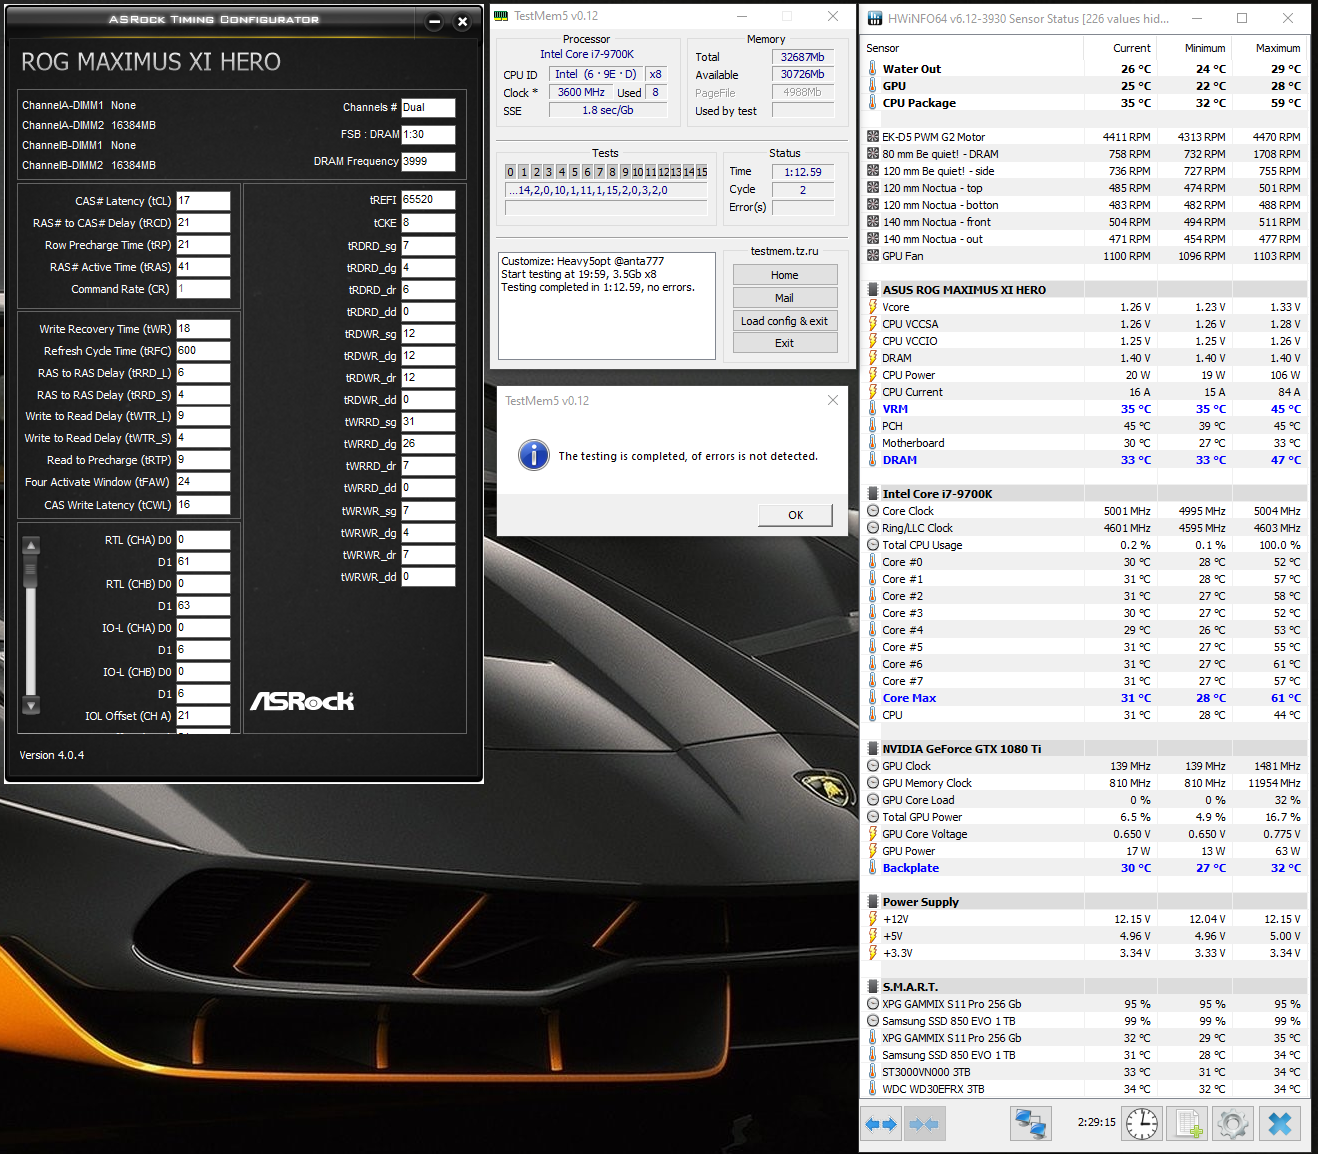This screenshot has height=1154, width=1318.
Task: Click the clock reset-timer icon in HWiNFO
Action: pyautogui.click(x=1141, y=1124)
